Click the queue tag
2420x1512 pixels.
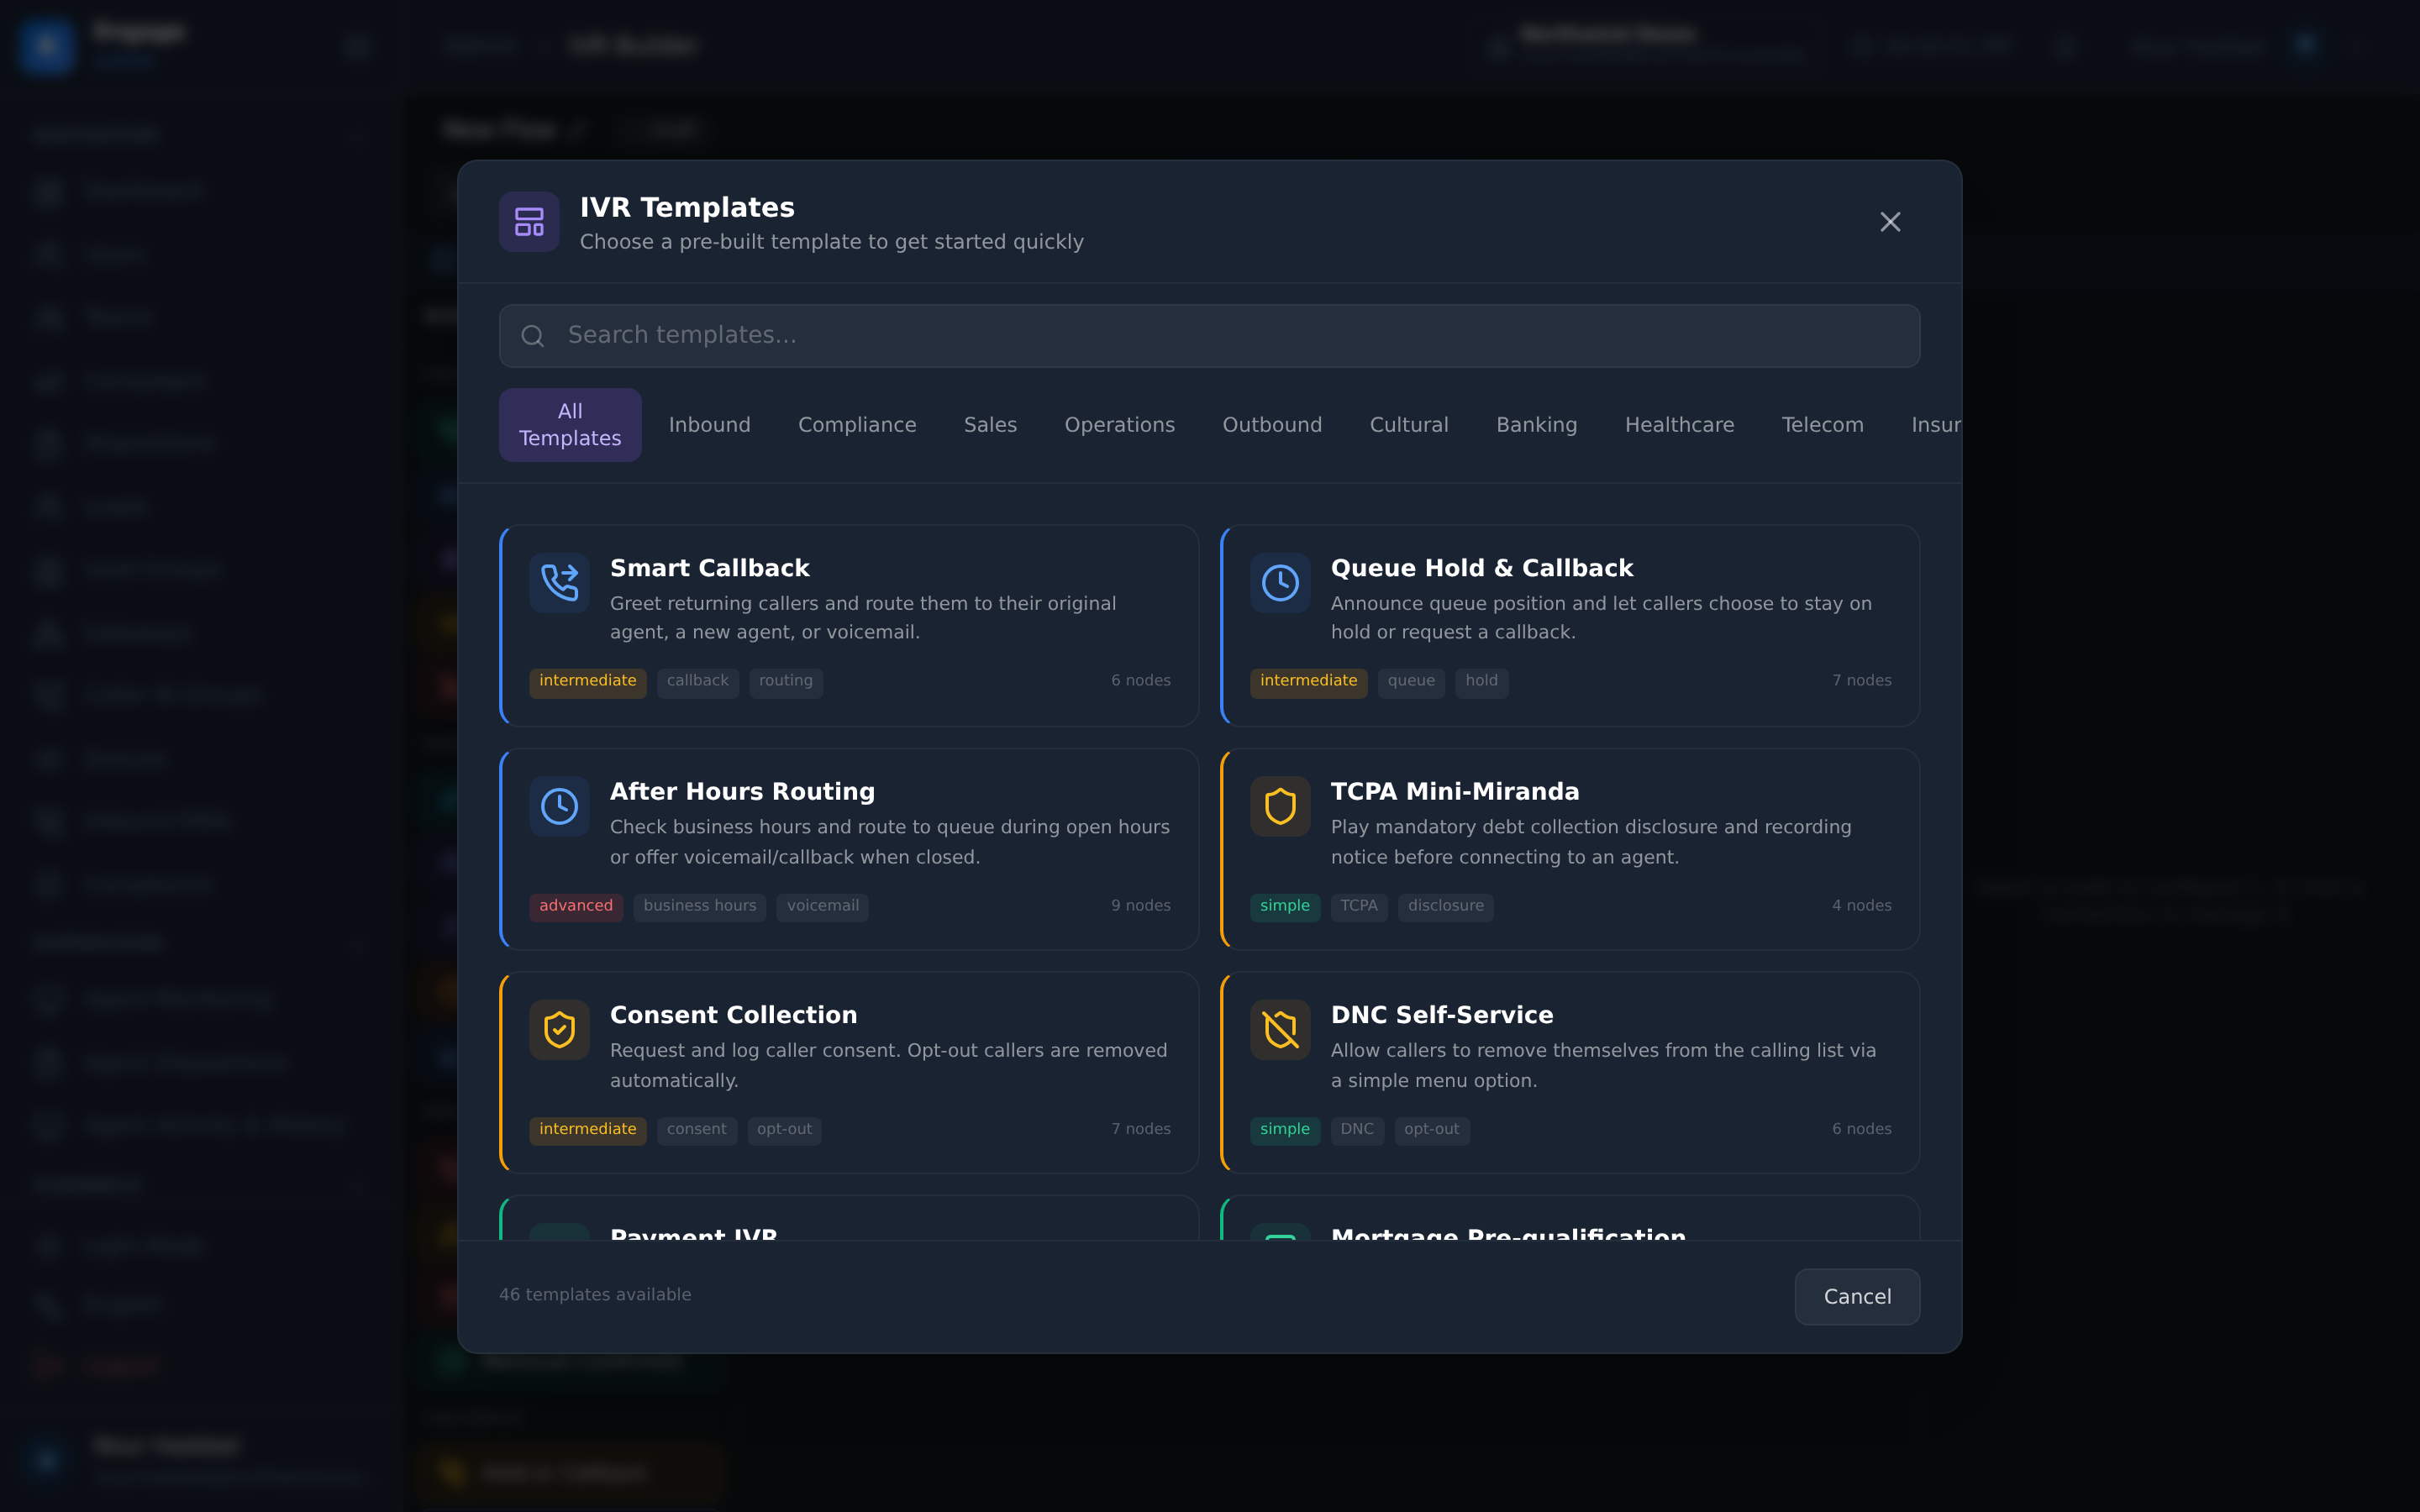(x=1411, y=681)
